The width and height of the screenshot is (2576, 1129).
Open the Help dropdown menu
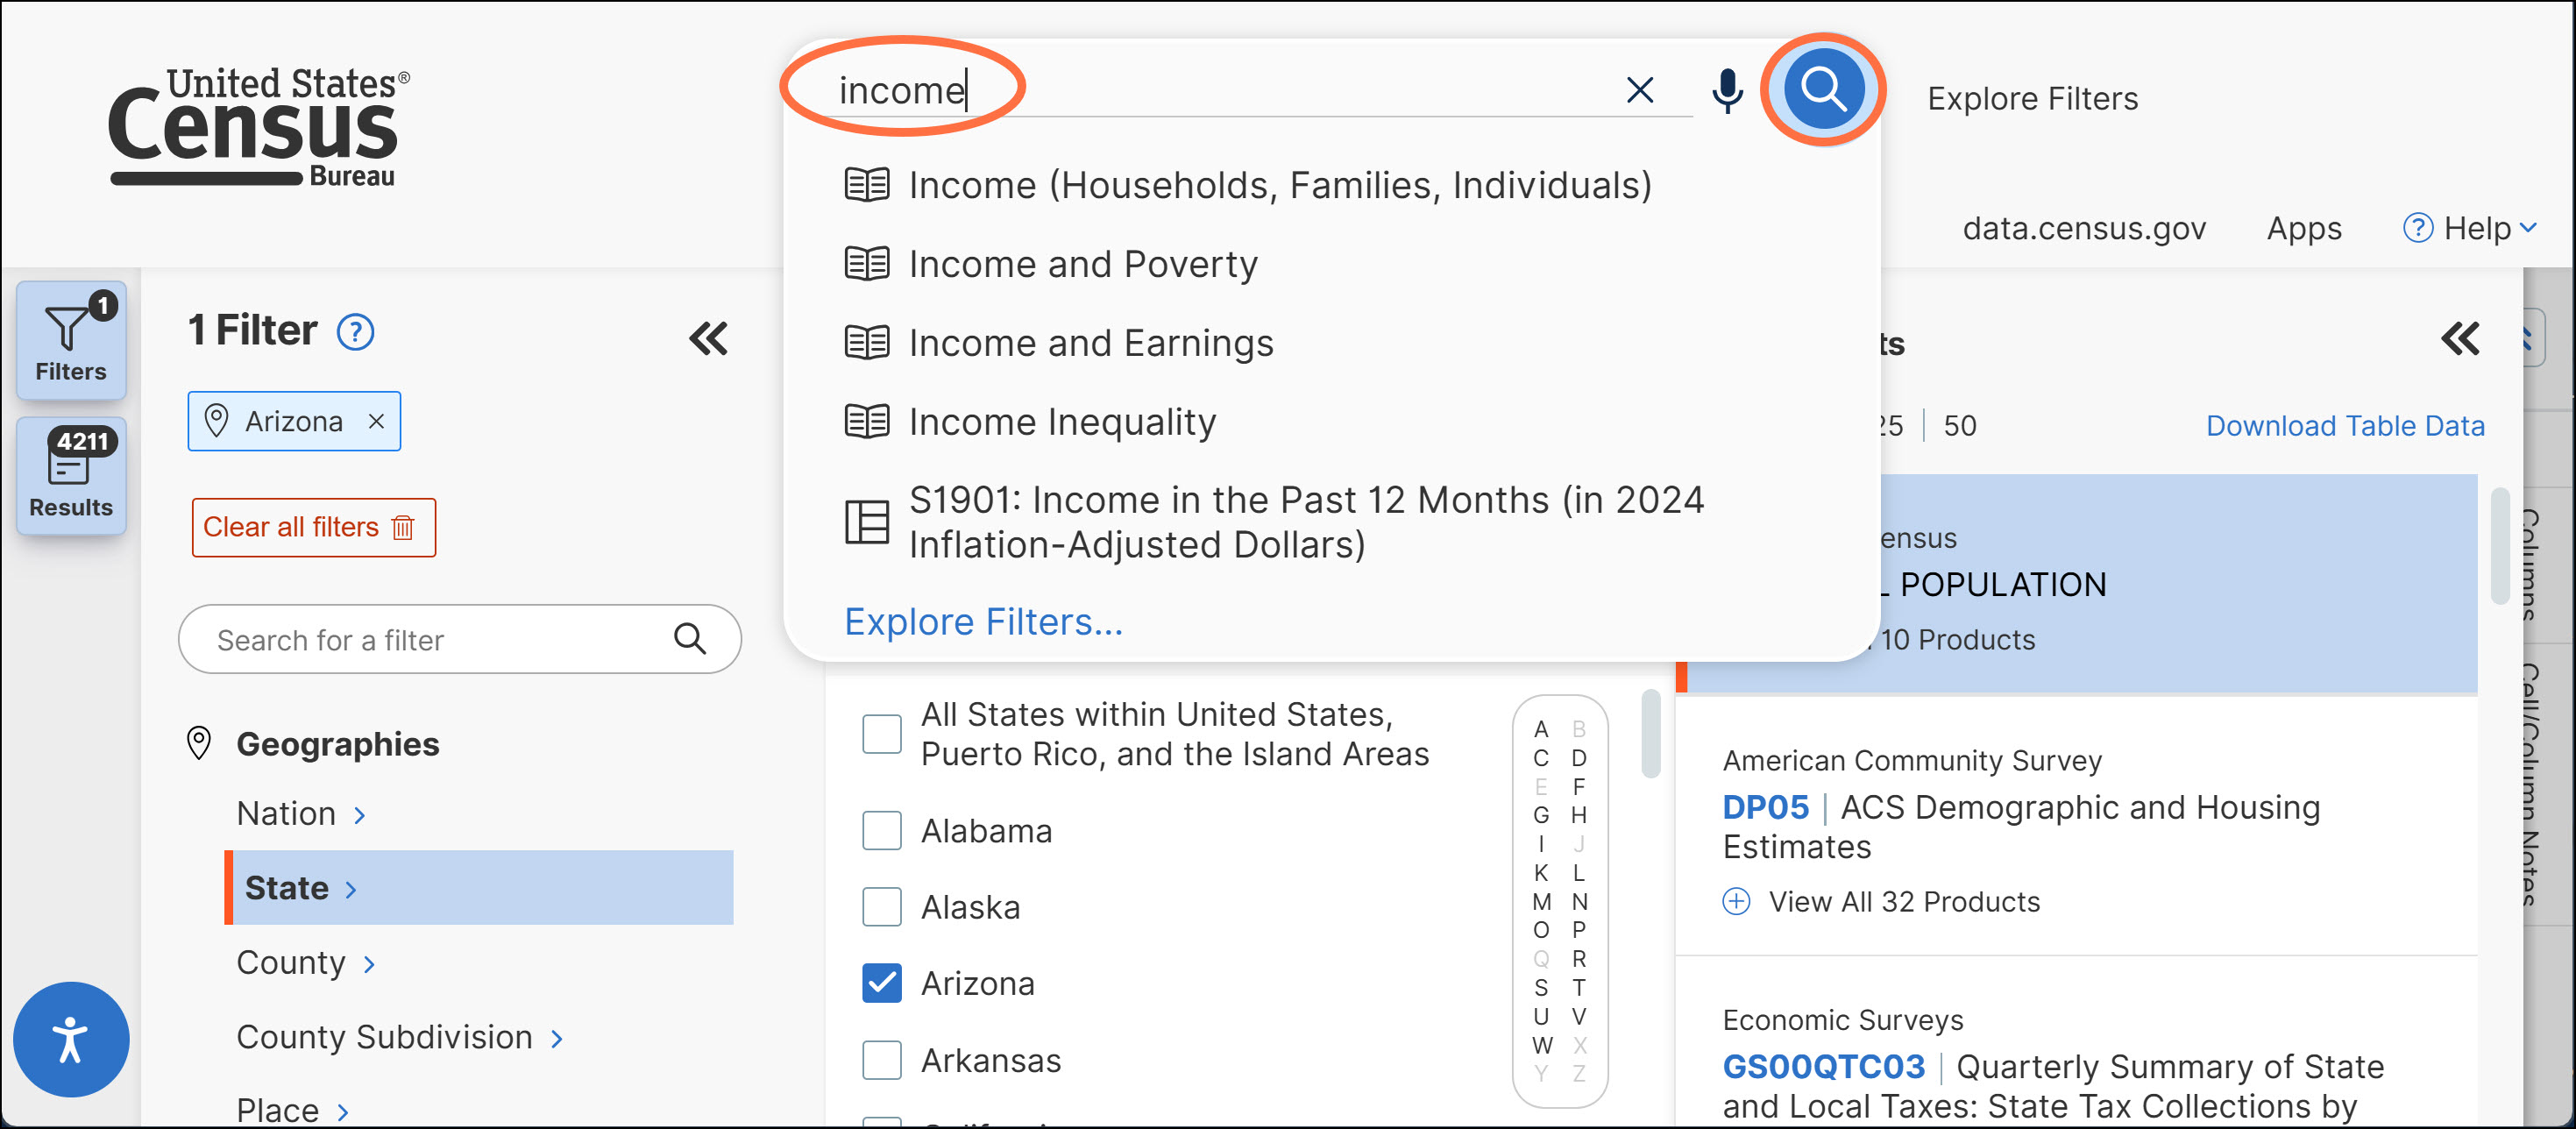point(2470,229)
